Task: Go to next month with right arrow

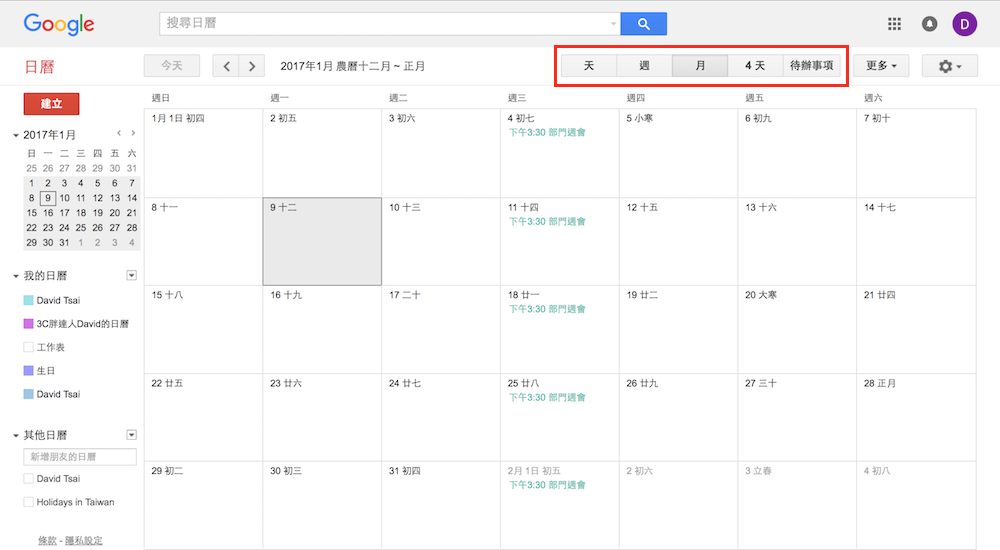Action: (x=252, y=66)
